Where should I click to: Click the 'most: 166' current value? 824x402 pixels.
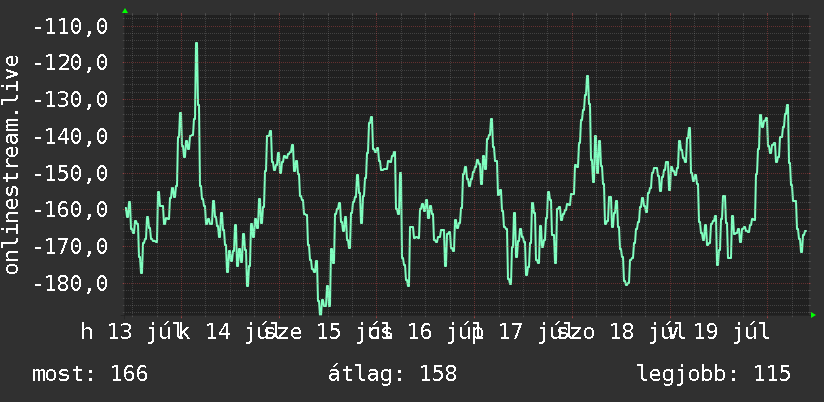(90, 374)
